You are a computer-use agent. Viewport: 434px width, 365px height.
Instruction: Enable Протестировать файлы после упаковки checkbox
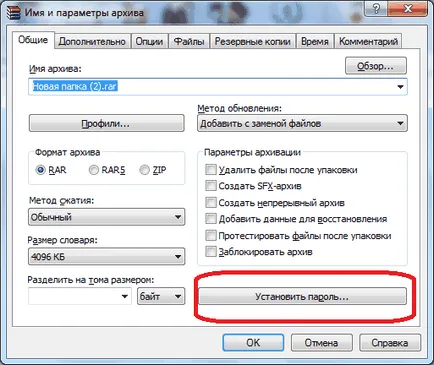211,235
